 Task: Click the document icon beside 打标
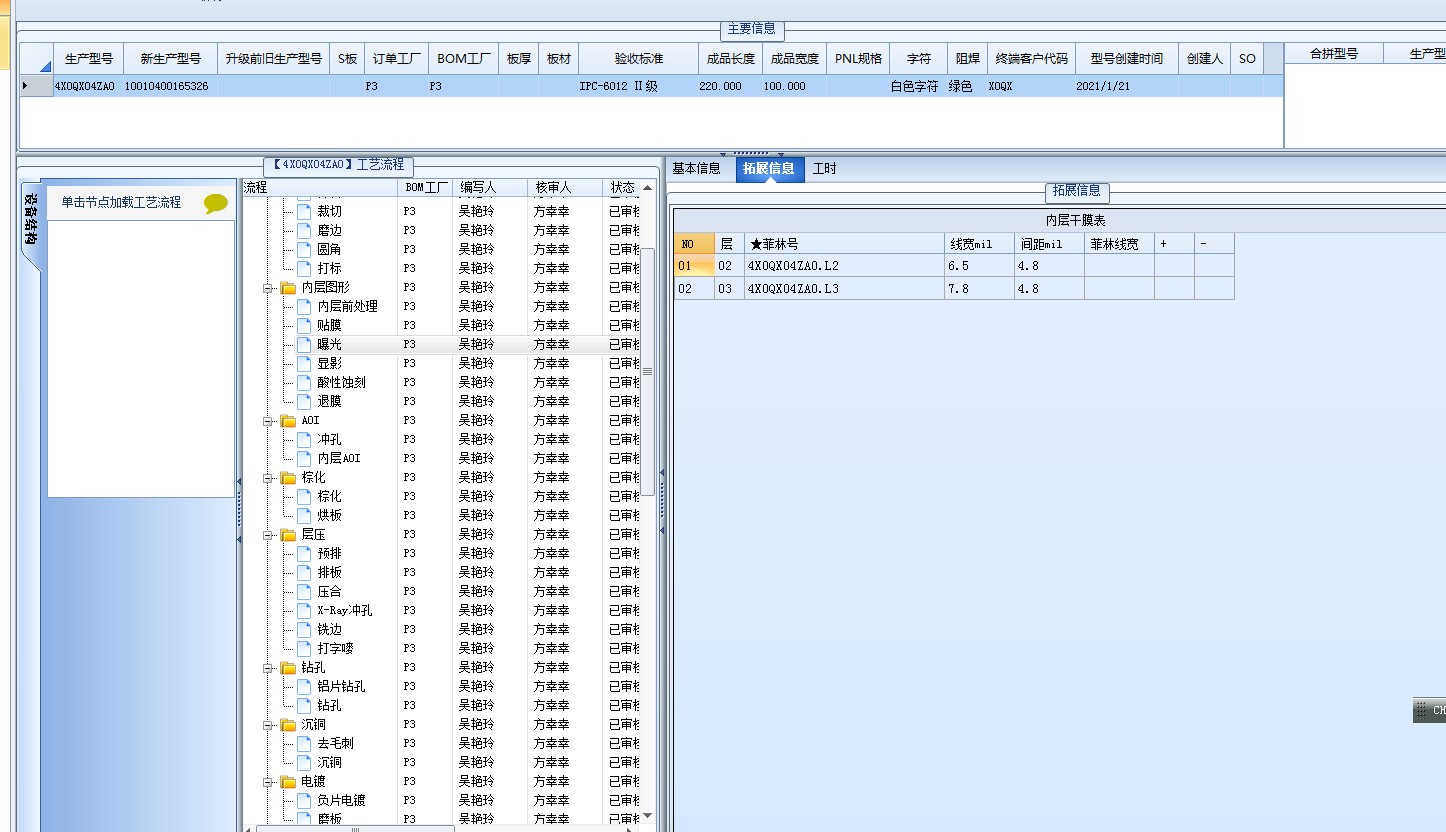tap(304, 269)
